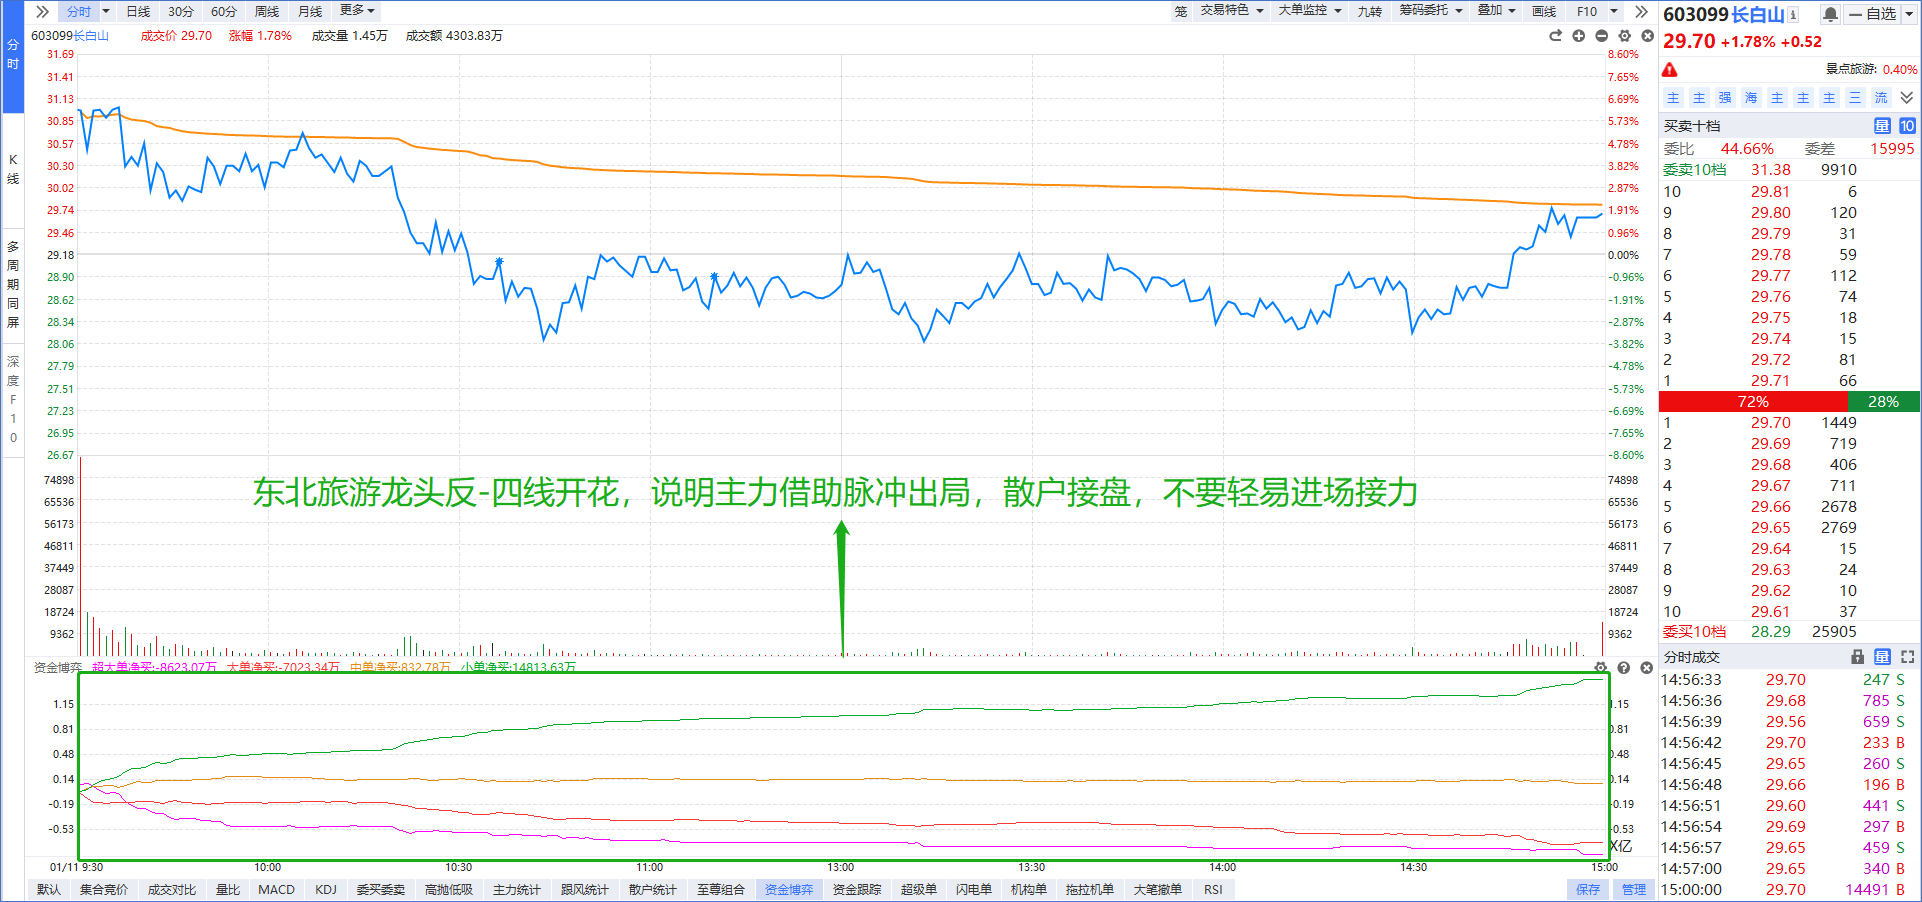Close the main chart panel

pos(1647,36)
